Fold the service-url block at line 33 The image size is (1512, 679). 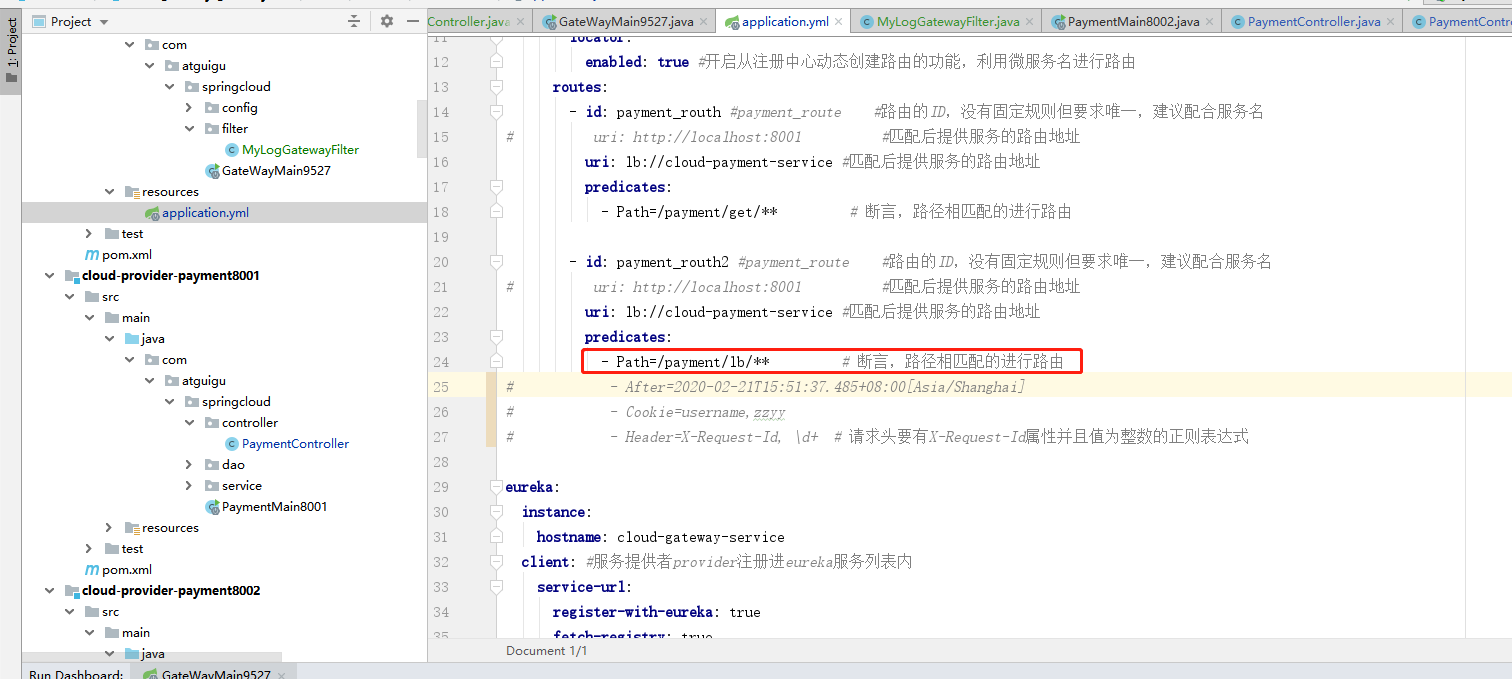495,587
